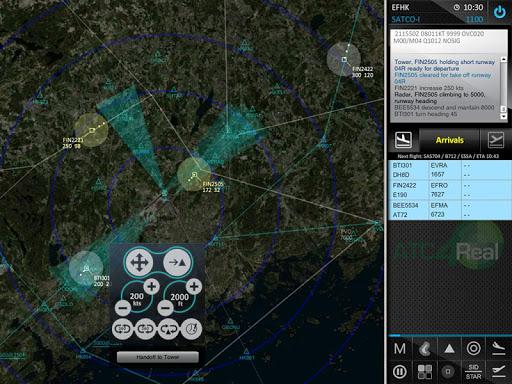This screenshot has height=384, width=512.
Task: Toggle SID/STAR route display
Action: (474, 372)
